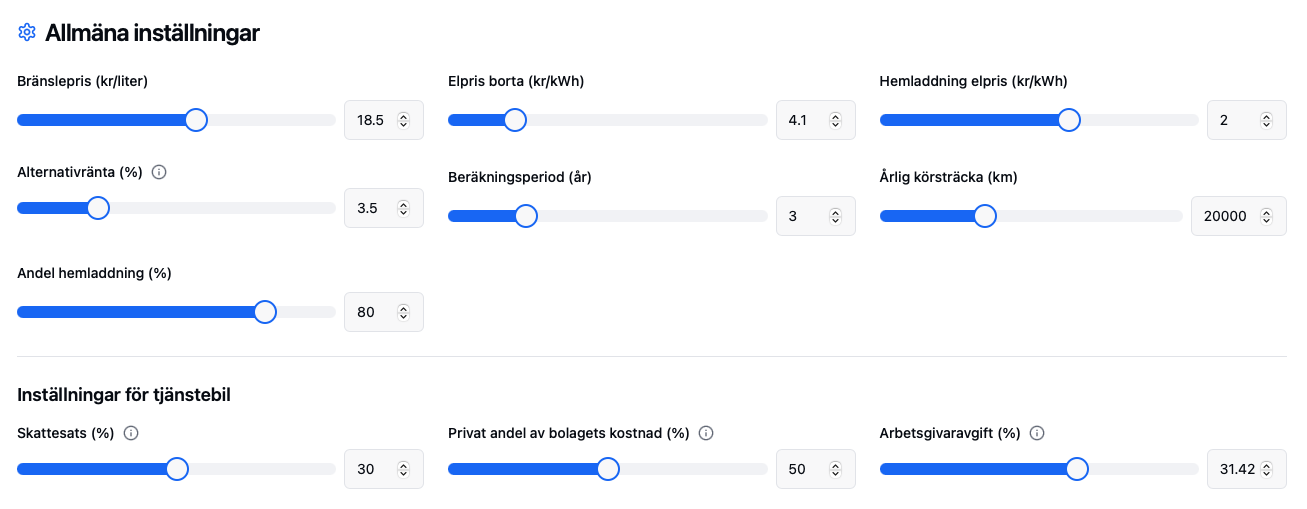Click the Bränslepris slider handle
1307x509 pixels.
pyautogui.click(x=196, y=120)
